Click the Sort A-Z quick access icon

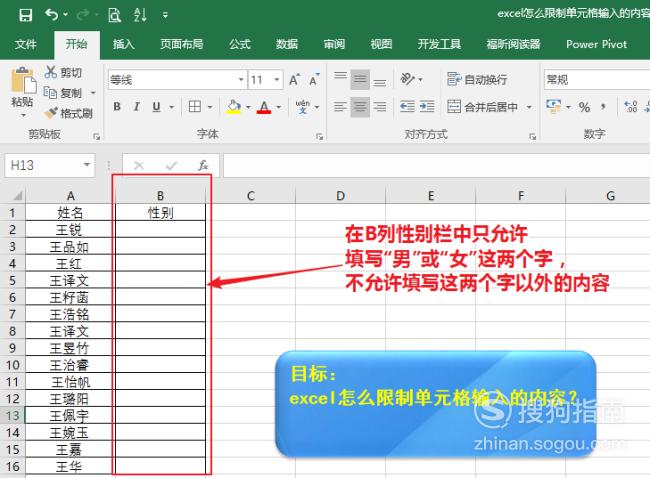140,15
